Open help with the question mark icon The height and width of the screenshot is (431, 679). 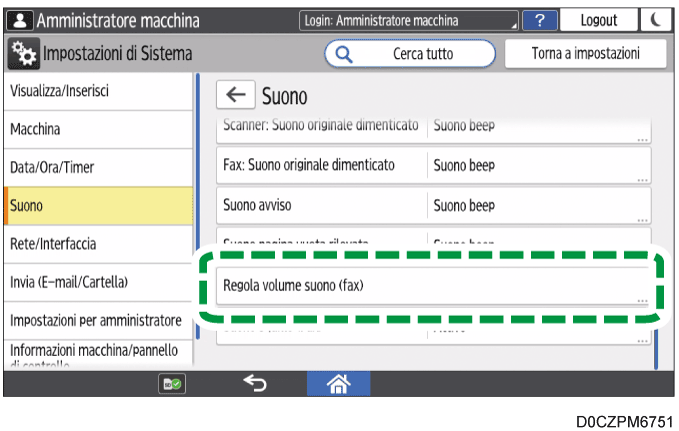[540, 20]
